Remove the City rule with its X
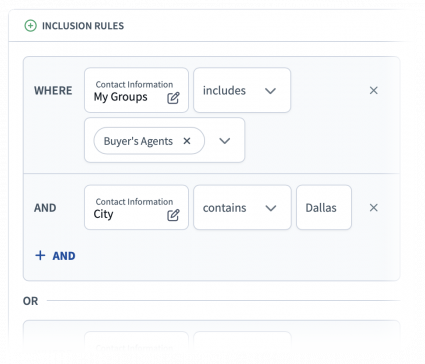This screenshot has height=364, width=425. (x=374, y=208)
